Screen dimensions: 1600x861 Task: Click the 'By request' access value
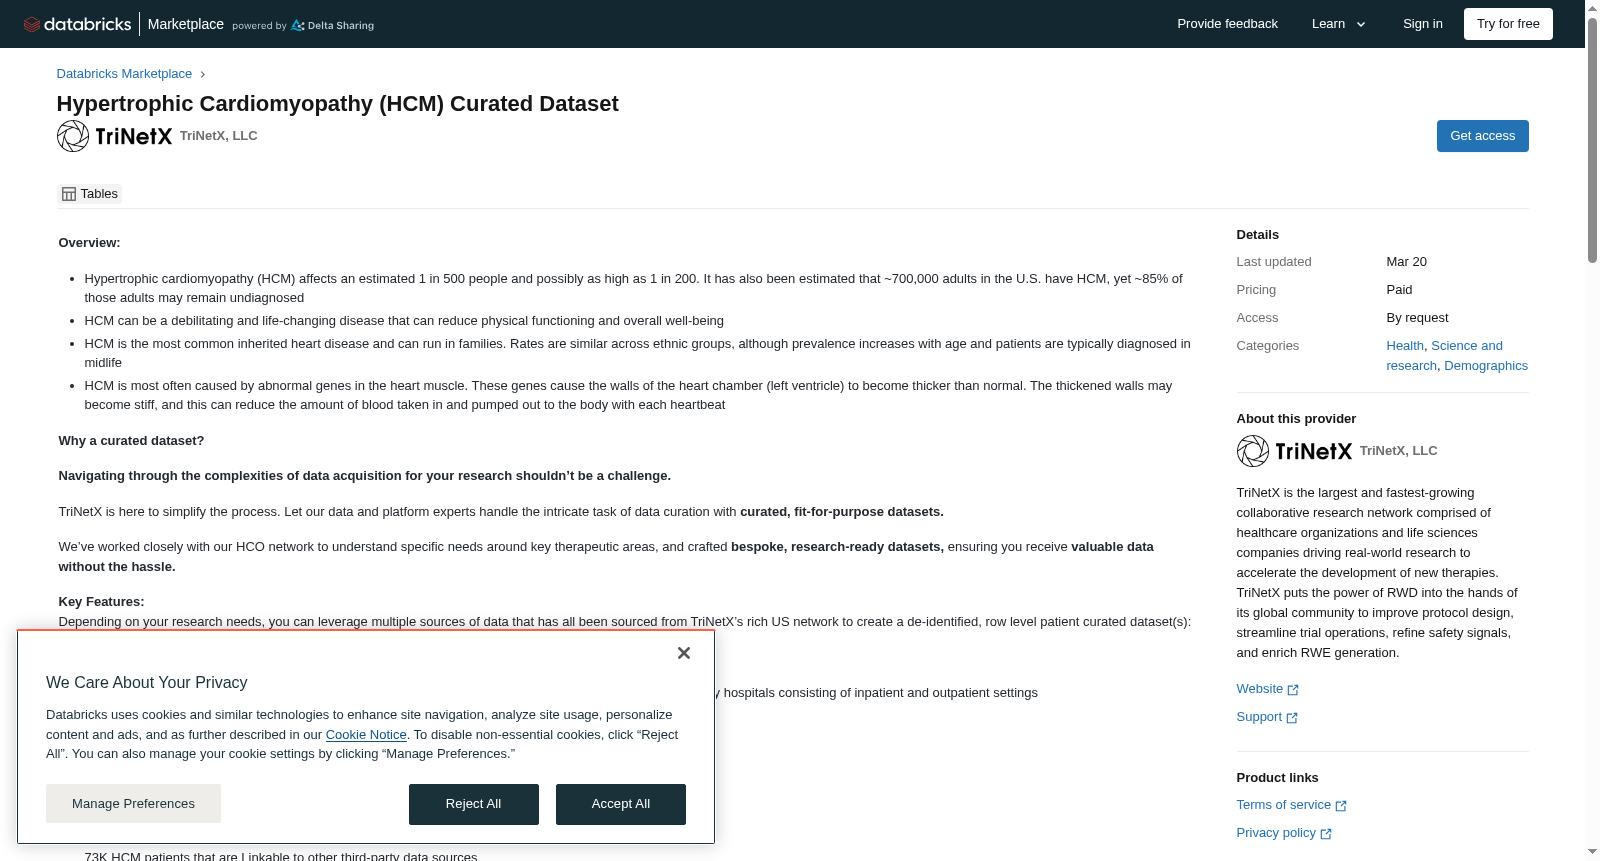coord(1417,318)
